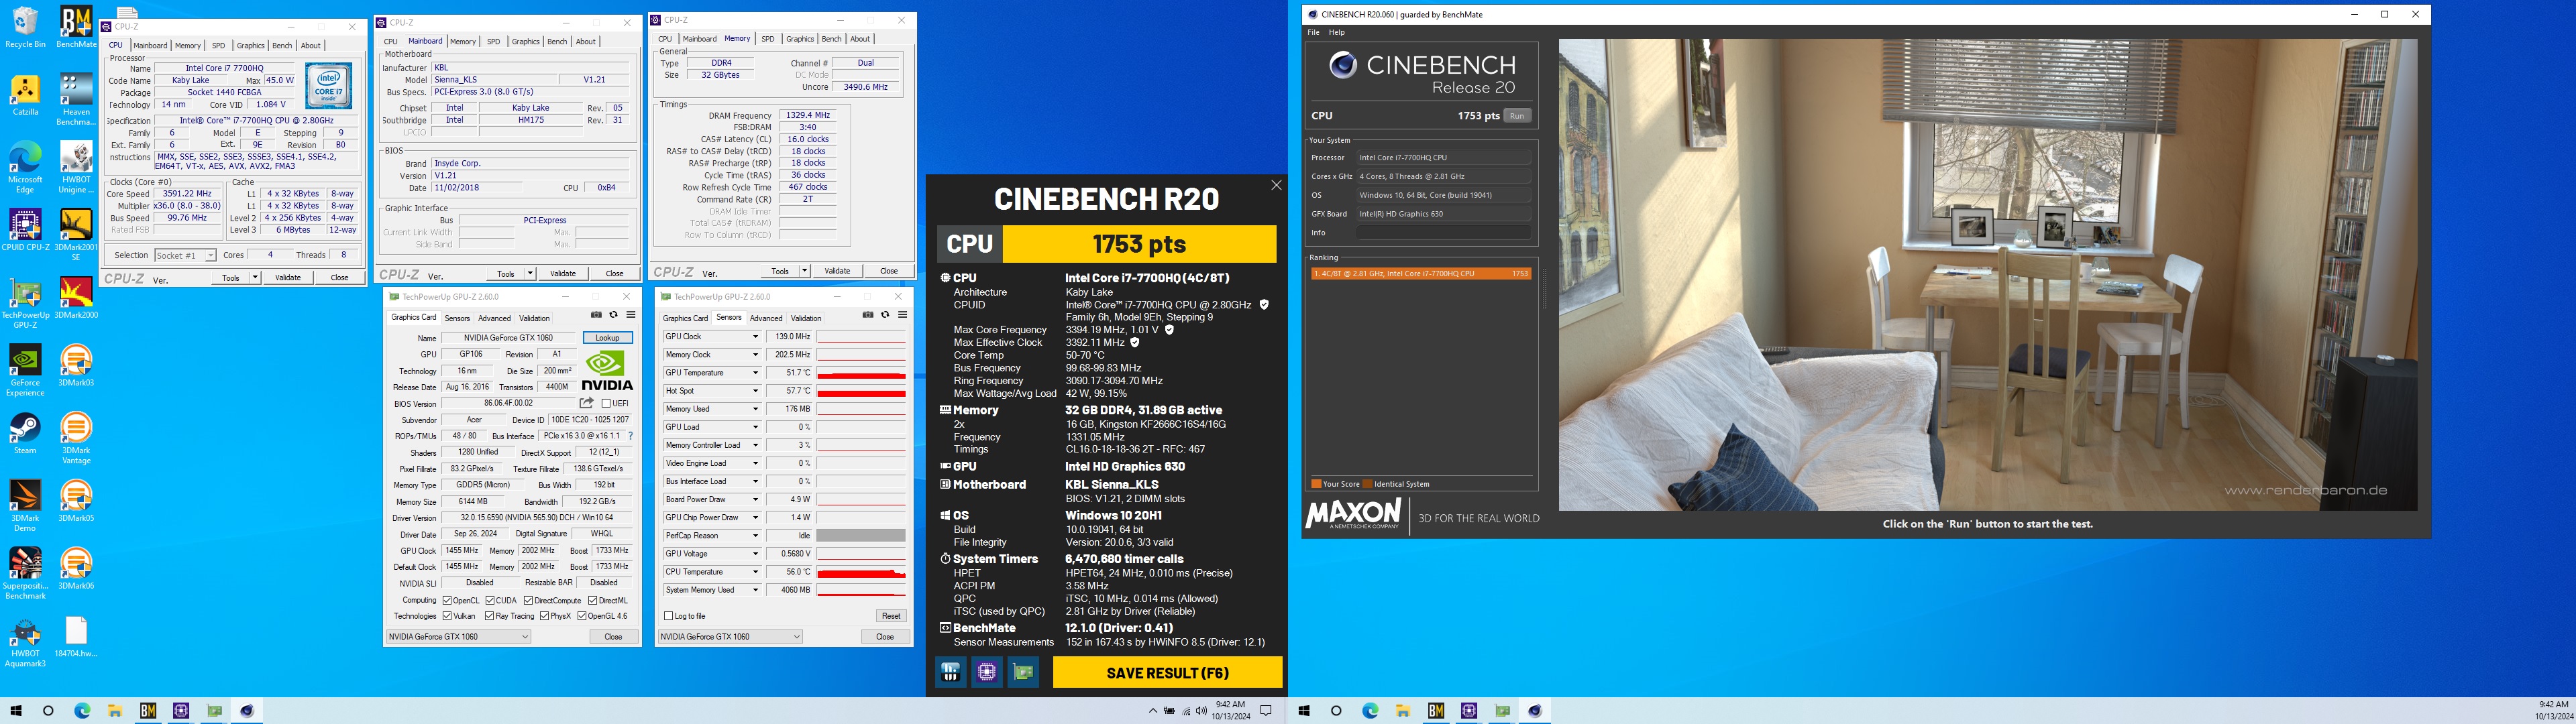Click the Reset button in GPU-Z Sensors

coord(890,616)
